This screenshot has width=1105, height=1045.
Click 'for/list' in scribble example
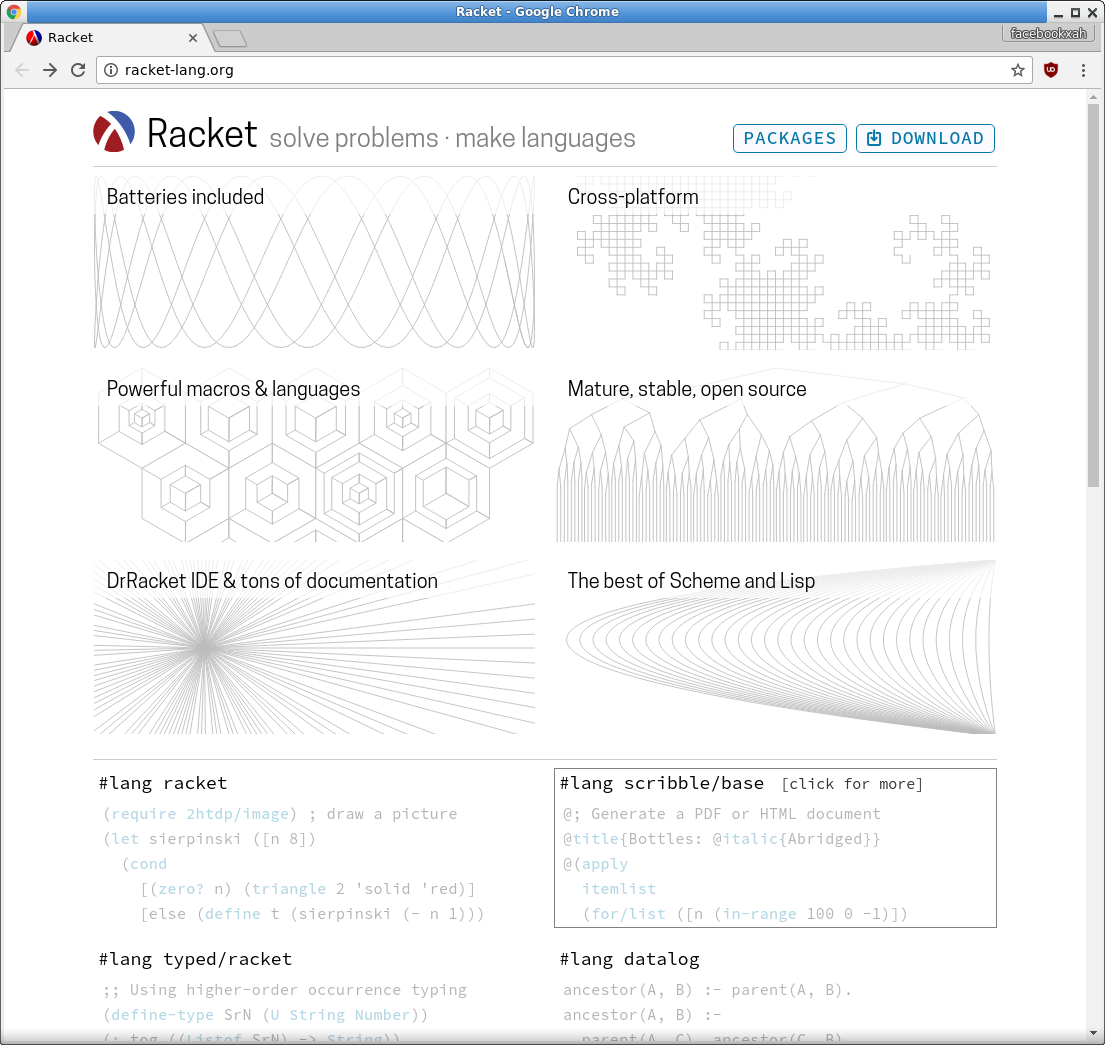[628, 914]
